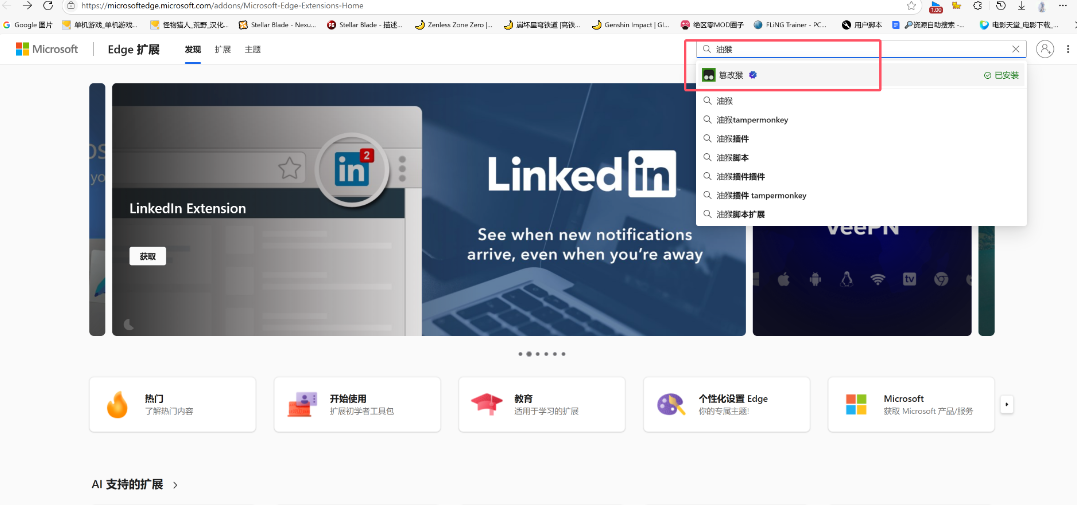Click the browser forward arrow
This screenshot has width=1077, height=505.
tap(27, 5)
